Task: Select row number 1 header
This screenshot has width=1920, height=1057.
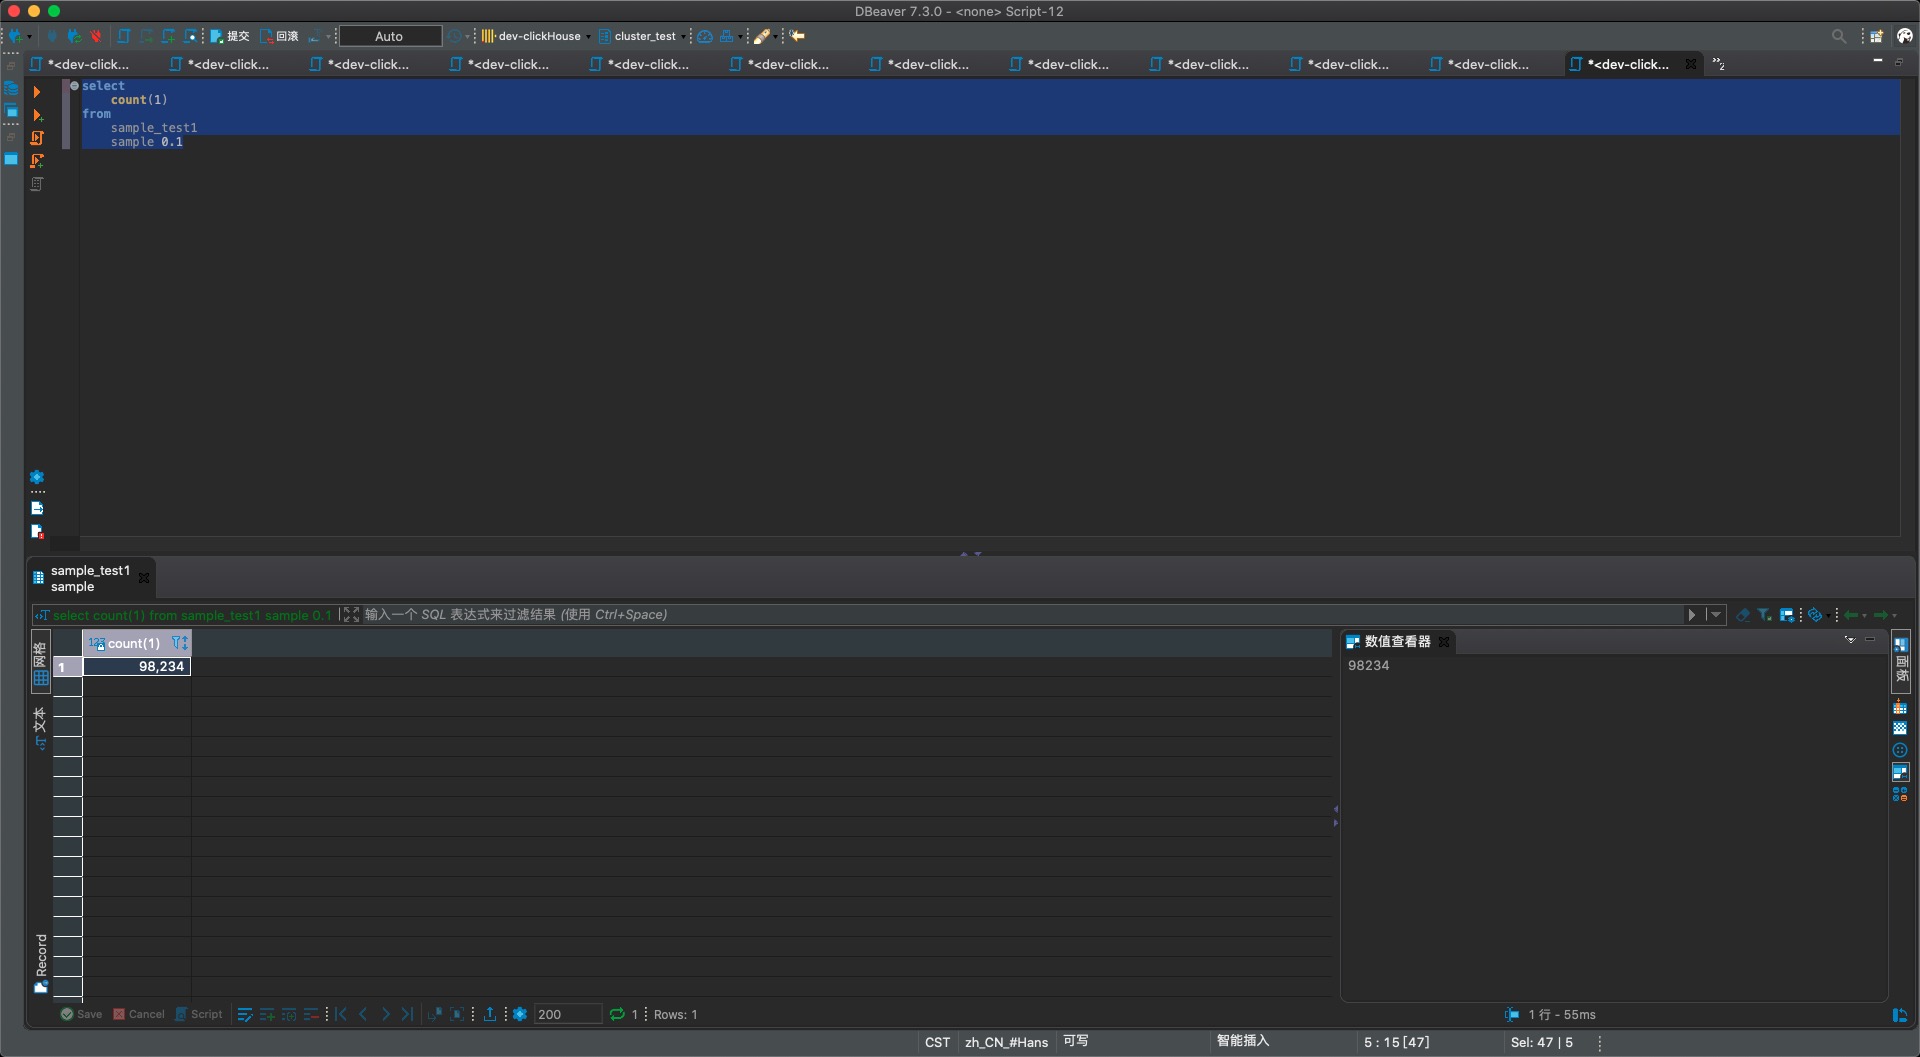Action: [x=68, y=667]
